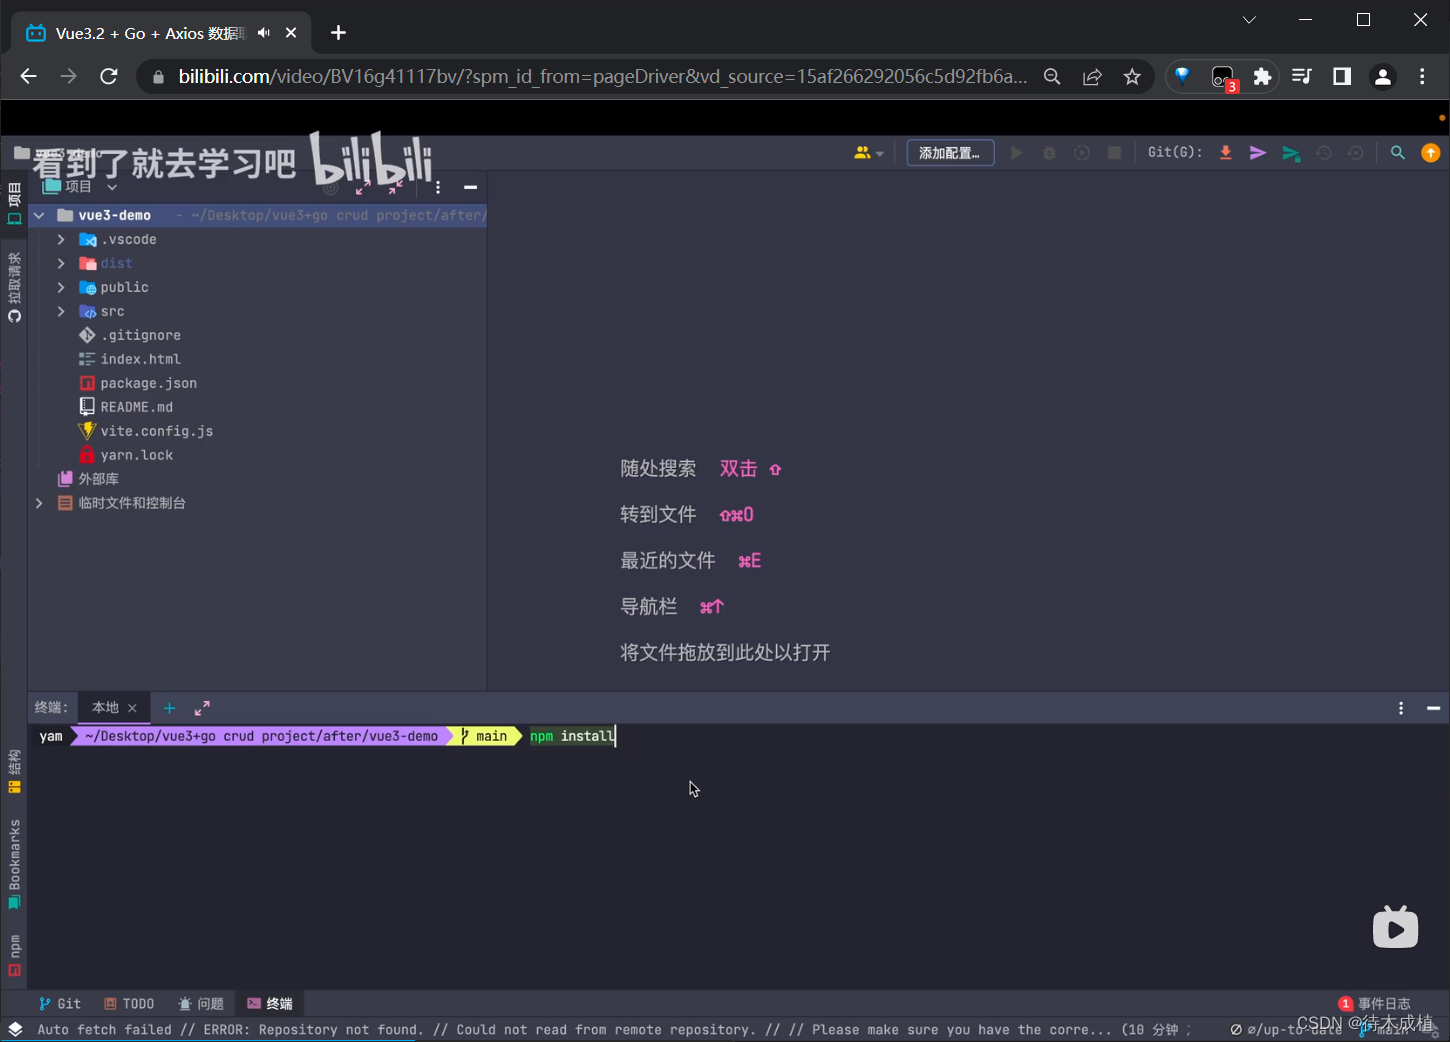Screen dimensions: 1450x1042
Task: Open the 终端 terminal tool window tab
Action: pos(270,1004)
